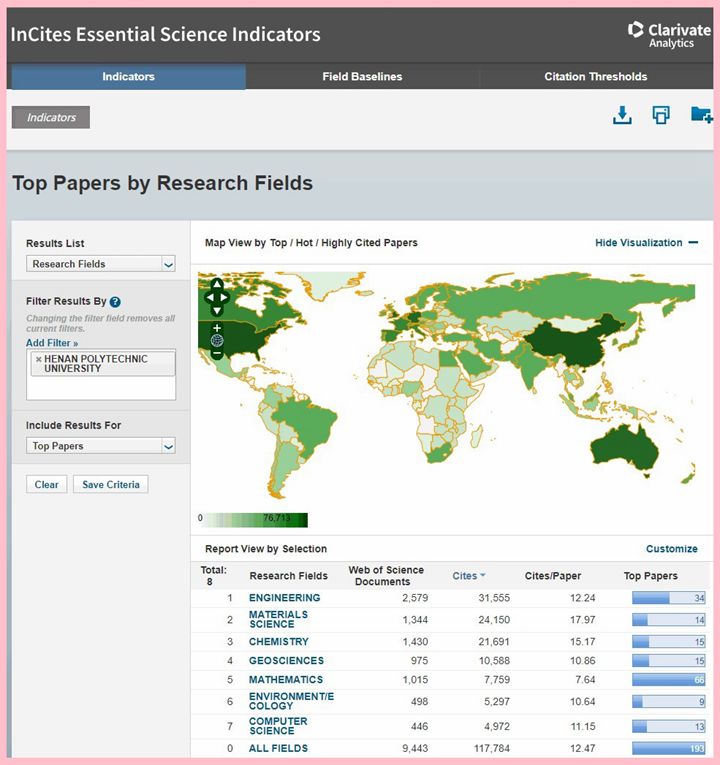Click the Add Filter link
720x765 pixels.
(x=51, y=343)
